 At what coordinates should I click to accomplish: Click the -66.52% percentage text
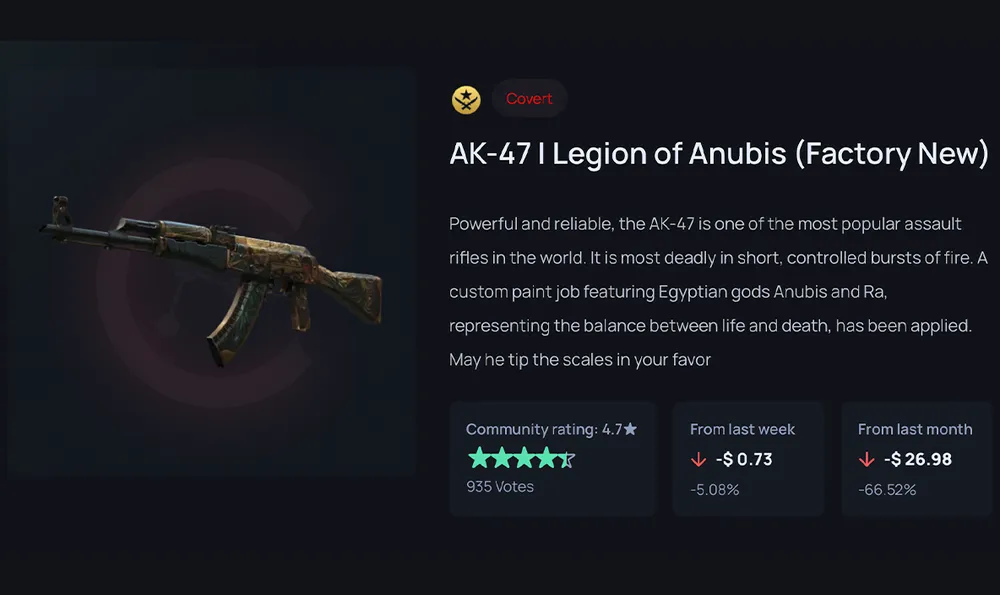[x=887, y=490]
